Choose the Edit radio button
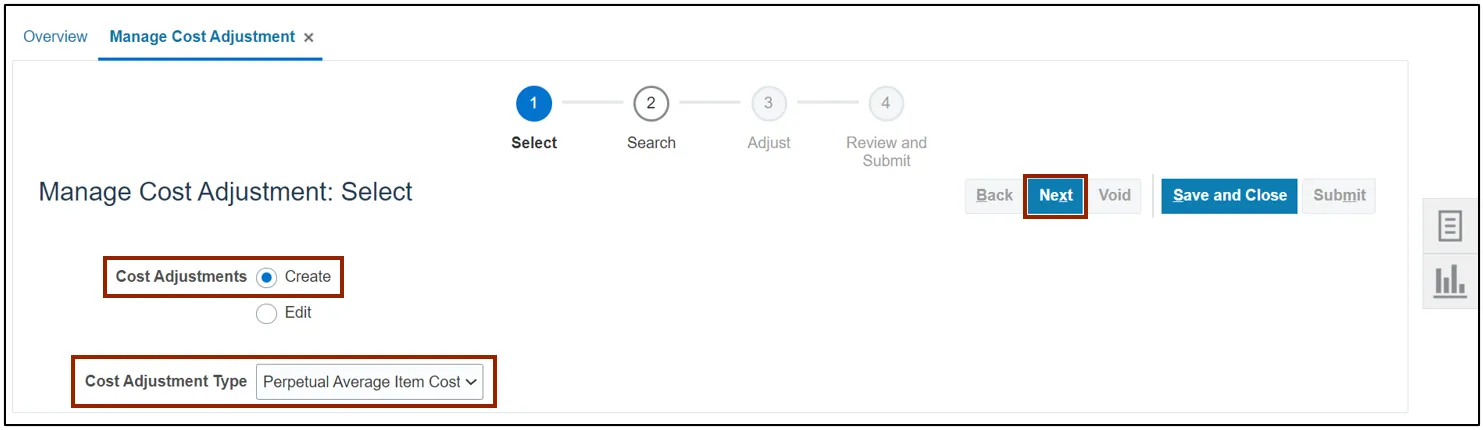1483x430 pixels. 267,313
